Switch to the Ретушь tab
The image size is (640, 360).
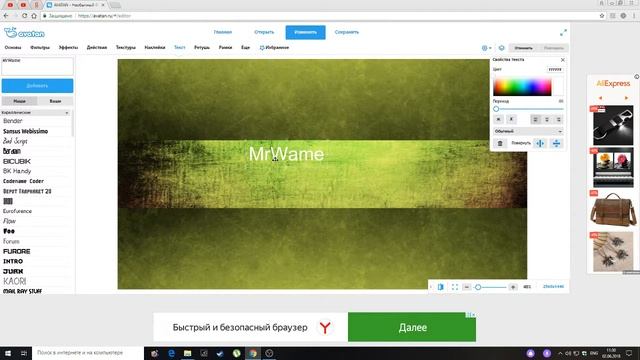pos(202,48)
